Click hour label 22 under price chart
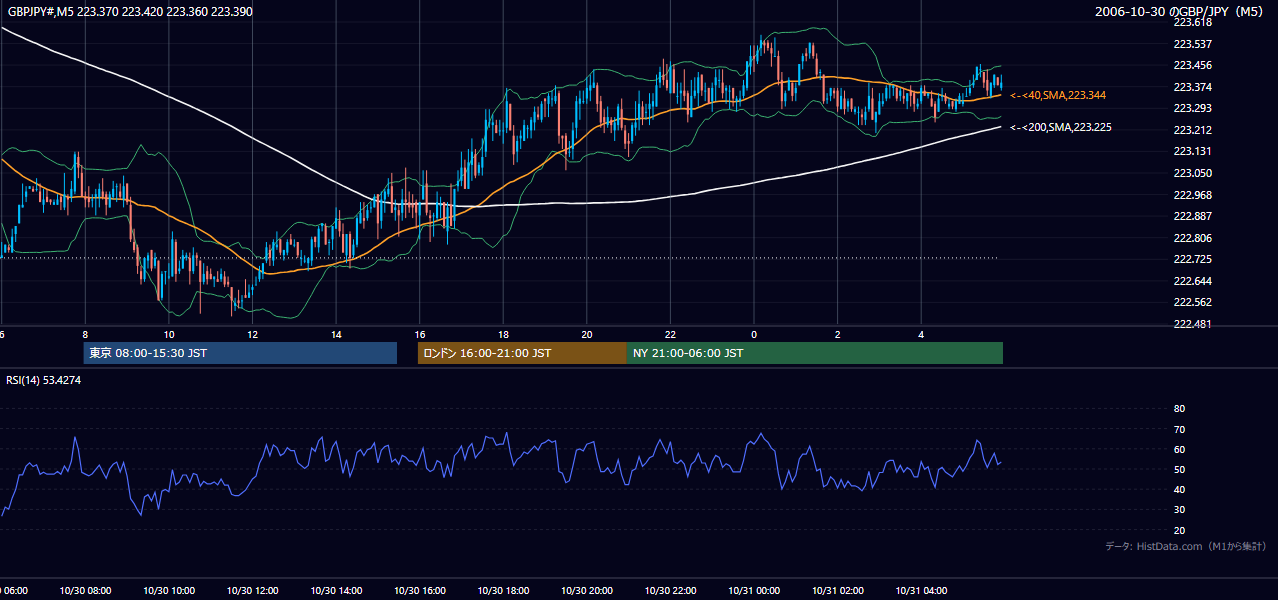The width and height of the screenshot is (1278, 600). [x=670, y=335]
